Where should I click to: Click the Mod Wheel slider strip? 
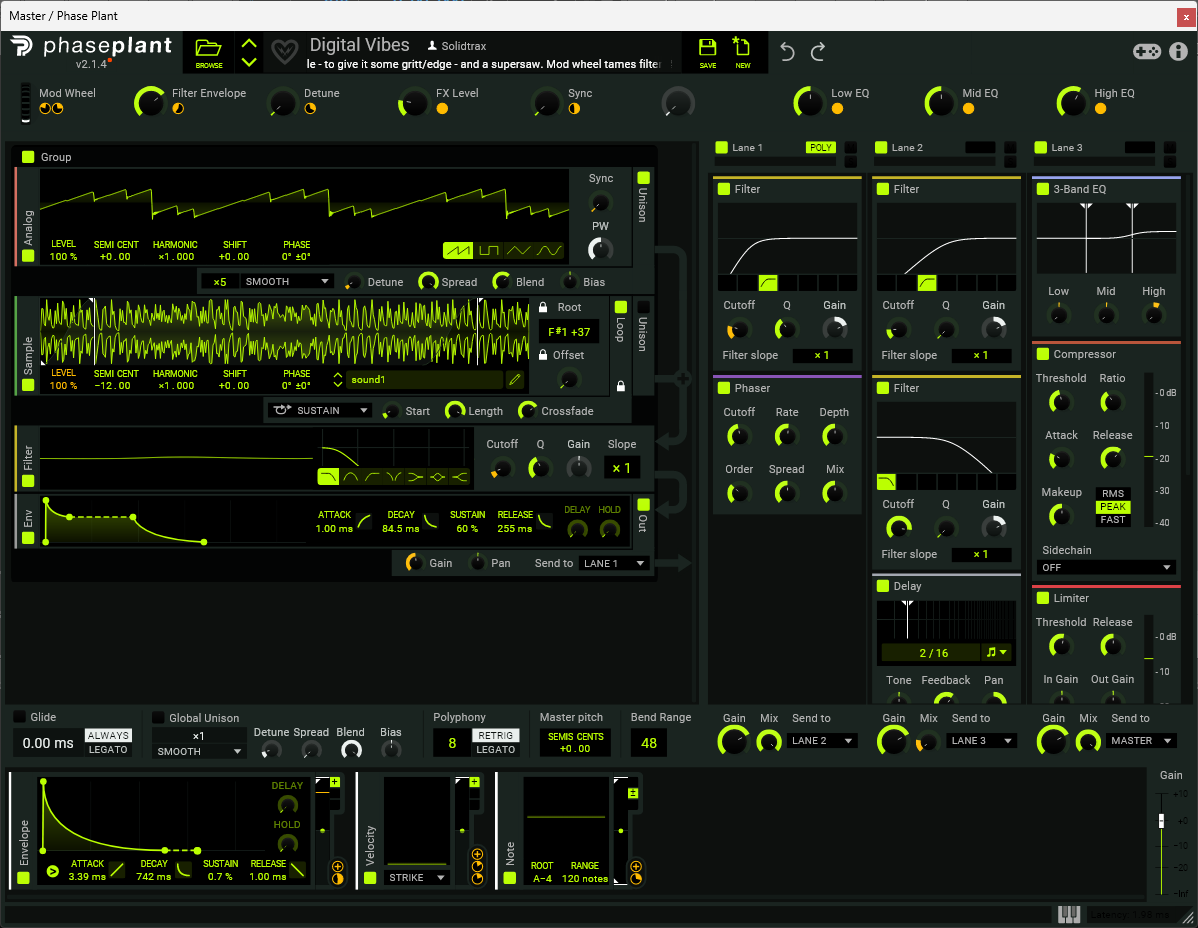(x=26, y=102)
